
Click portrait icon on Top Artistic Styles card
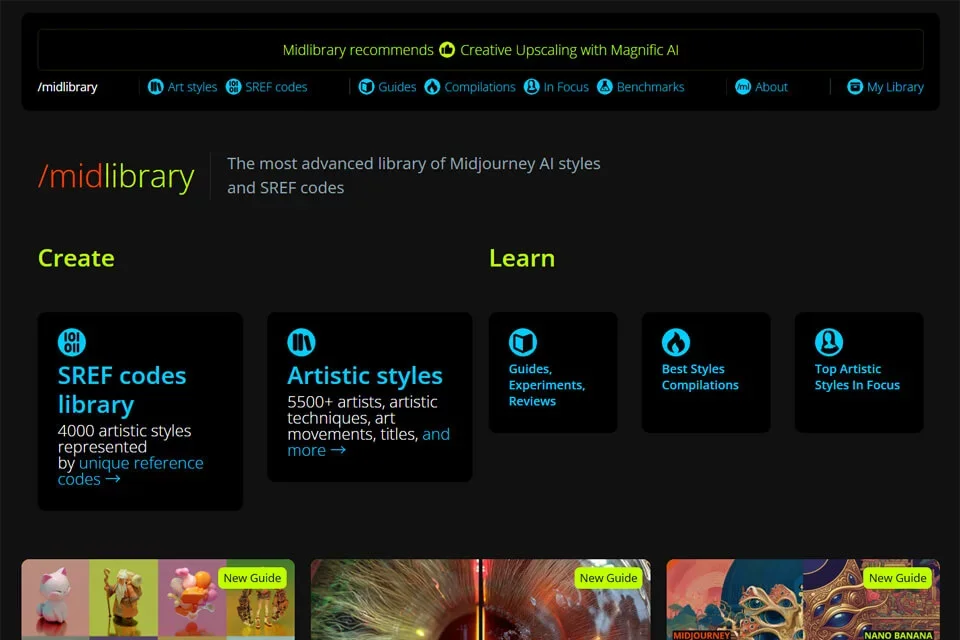click(829, 342)
